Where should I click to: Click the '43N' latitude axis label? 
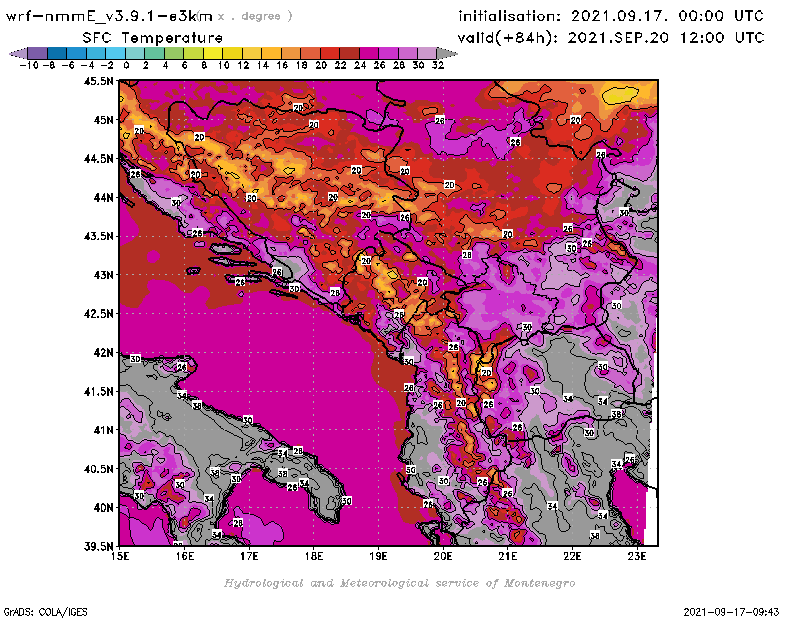(x=103, y=275)
